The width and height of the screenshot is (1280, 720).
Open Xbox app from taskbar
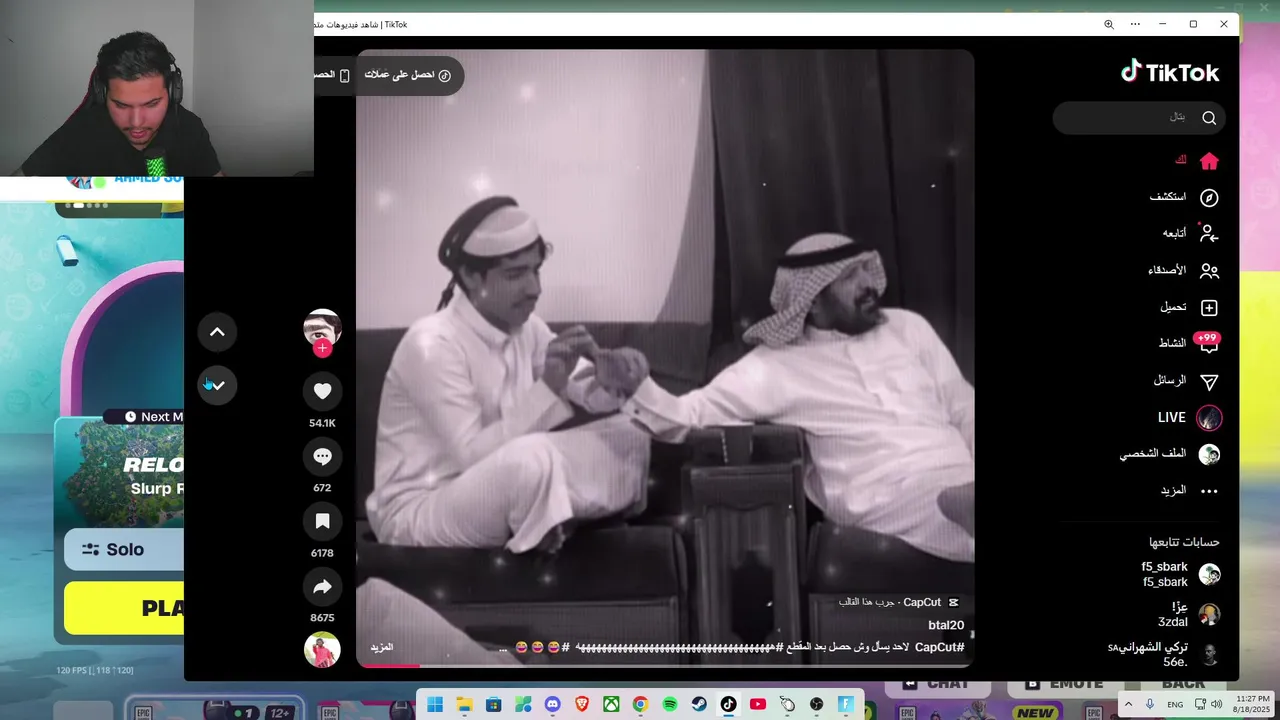[611, 704]
